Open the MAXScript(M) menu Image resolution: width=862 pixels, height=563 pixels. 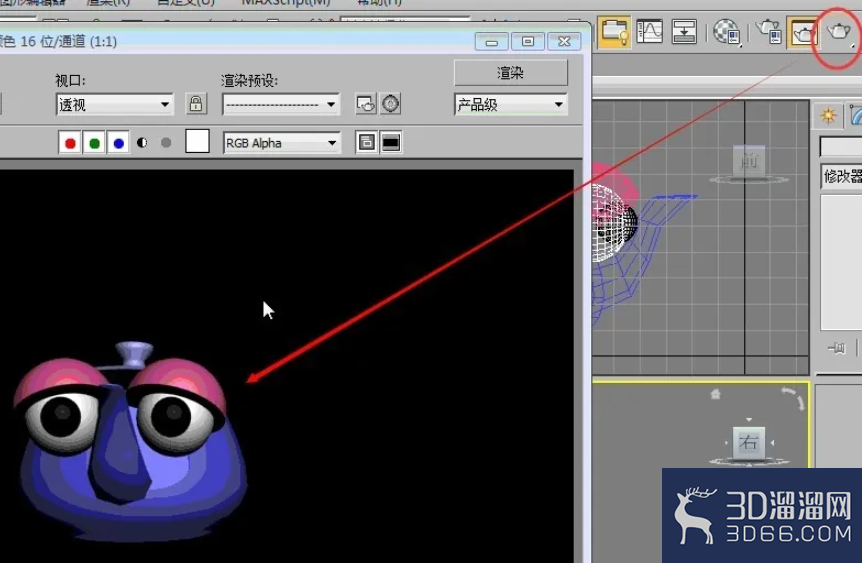coord(286,2)
